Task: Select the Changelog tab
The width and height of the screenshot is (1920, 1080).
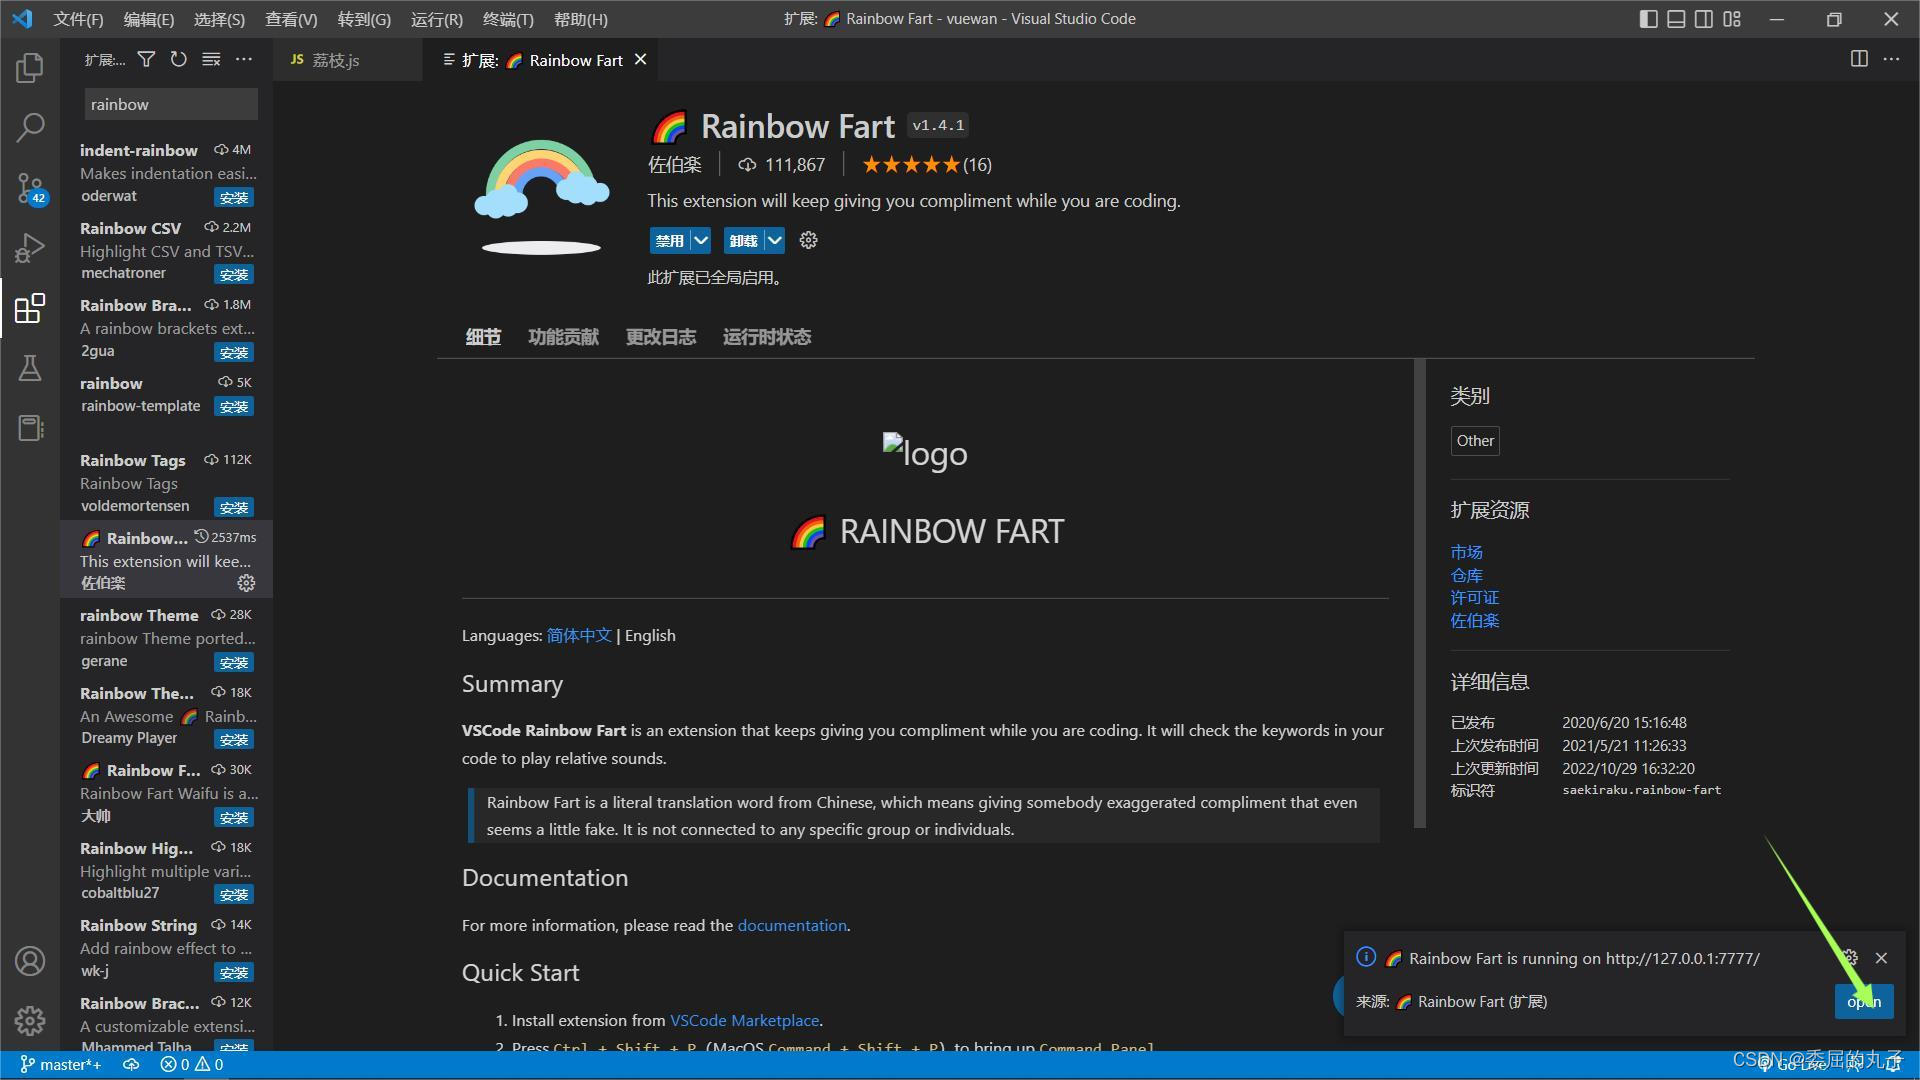Action: click(660, 337)
